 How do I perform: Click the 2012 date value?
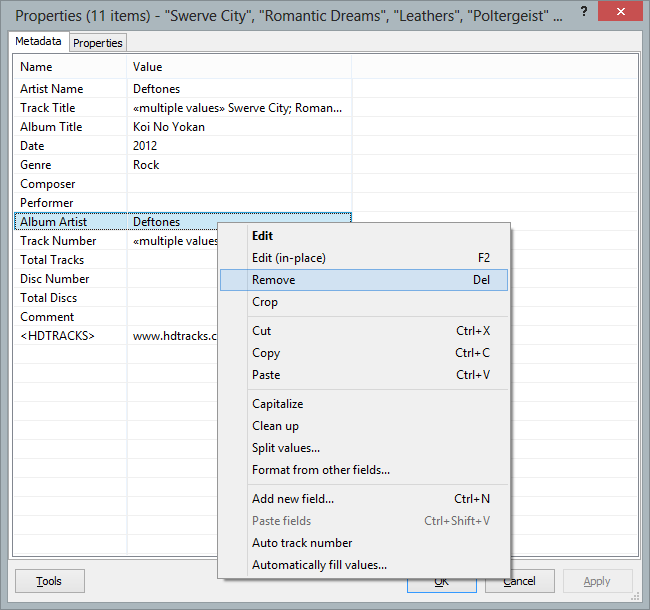pos(145,146)
